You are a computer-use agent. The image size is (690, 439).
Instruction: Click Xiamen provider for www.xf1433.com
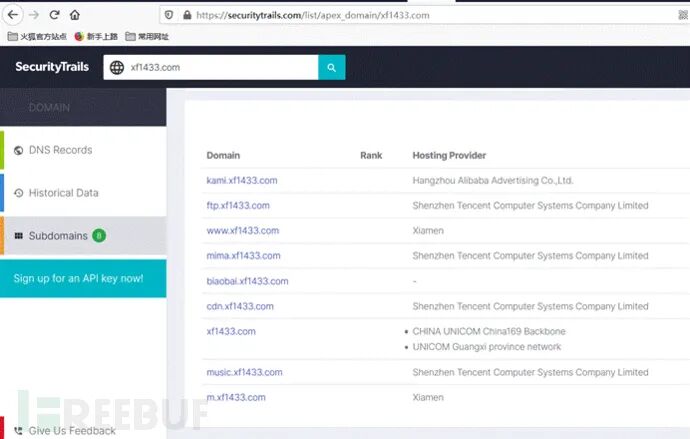[x=428, y=230]
